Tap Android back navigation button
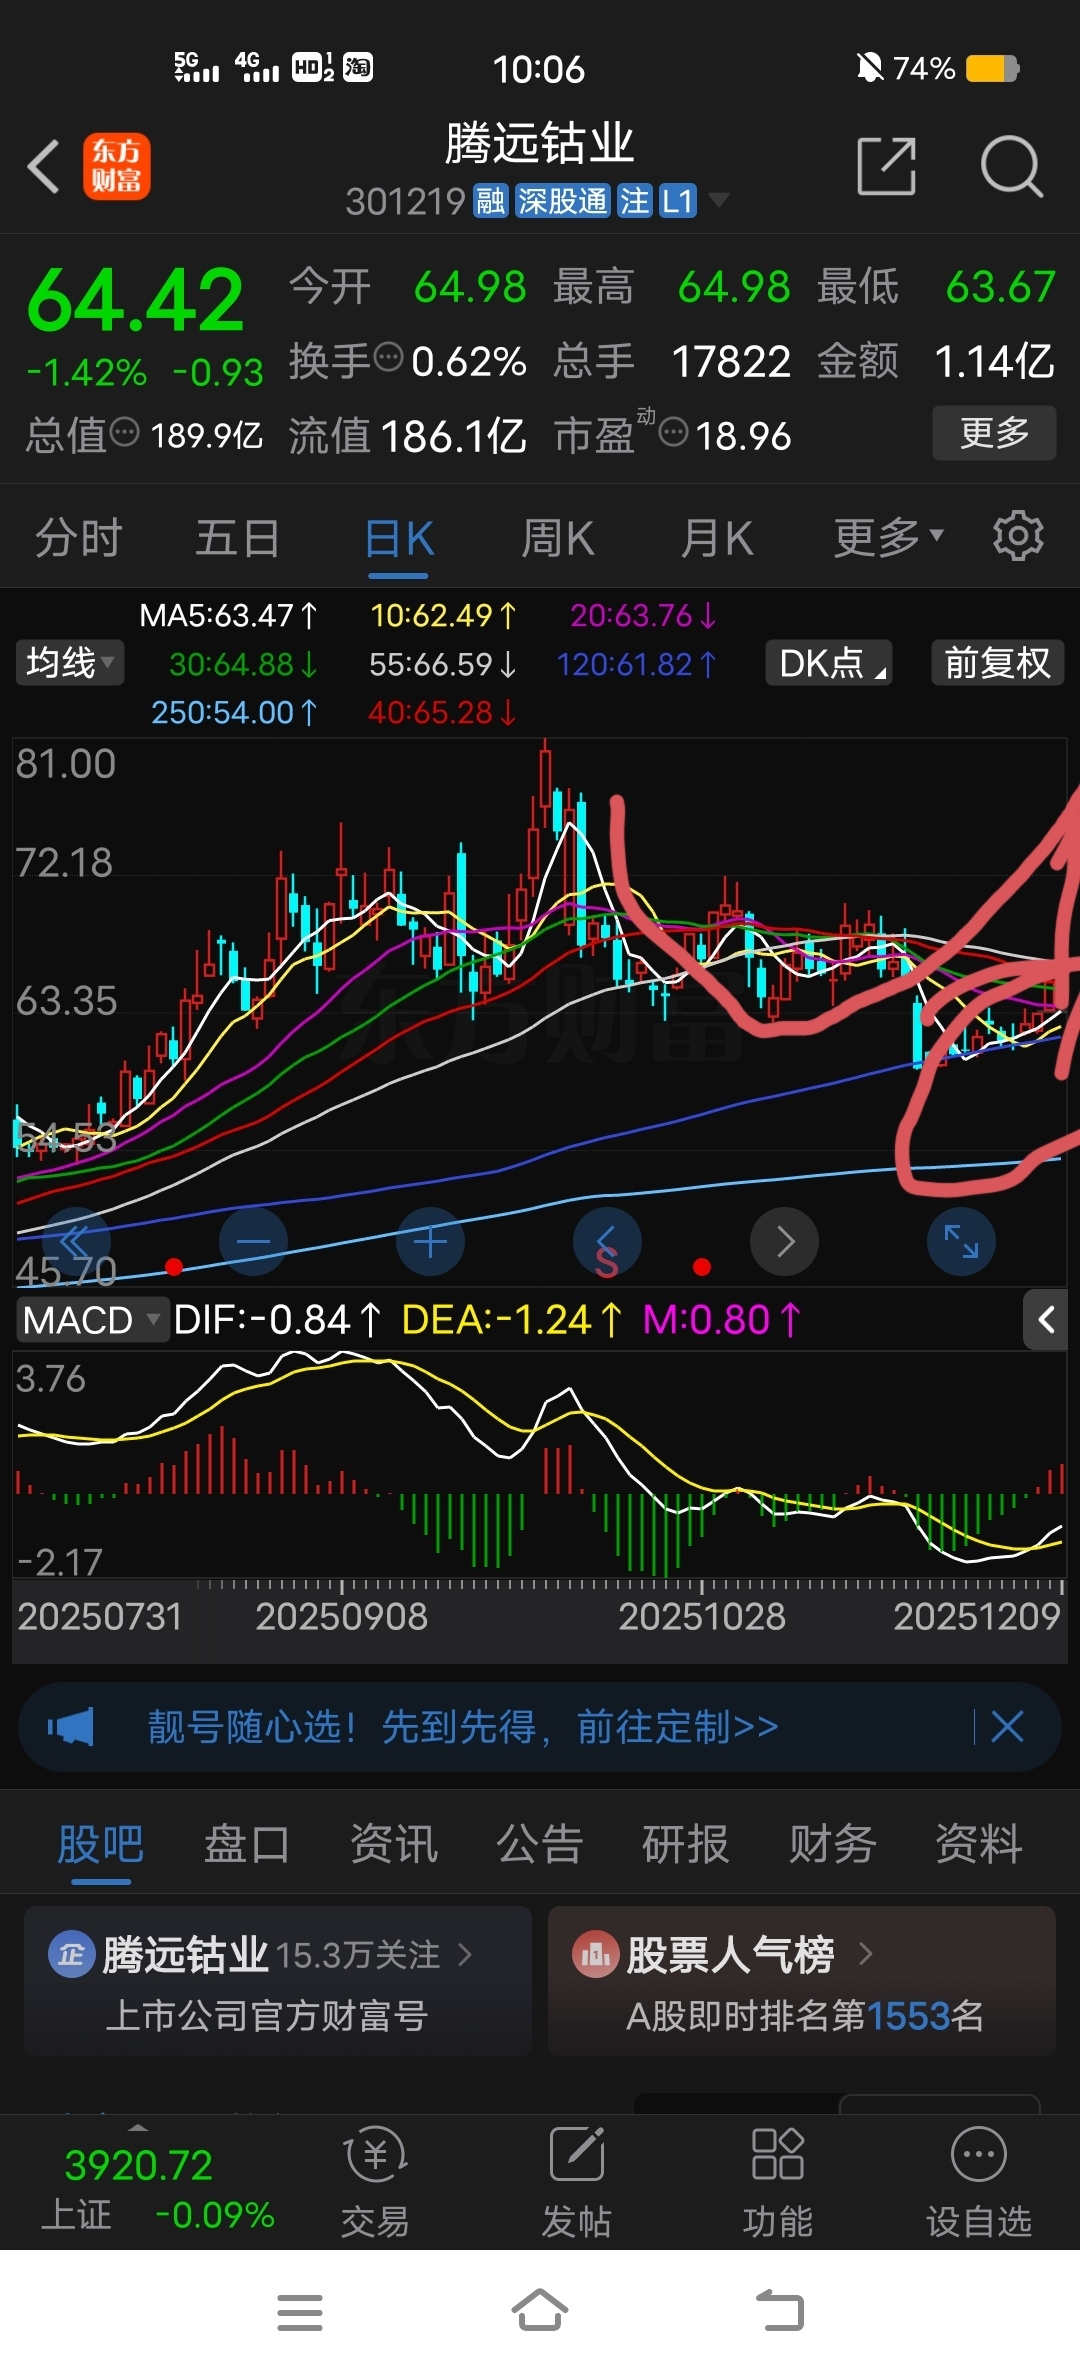This screenshot has height=2376, width=1080. (780, 2310)
